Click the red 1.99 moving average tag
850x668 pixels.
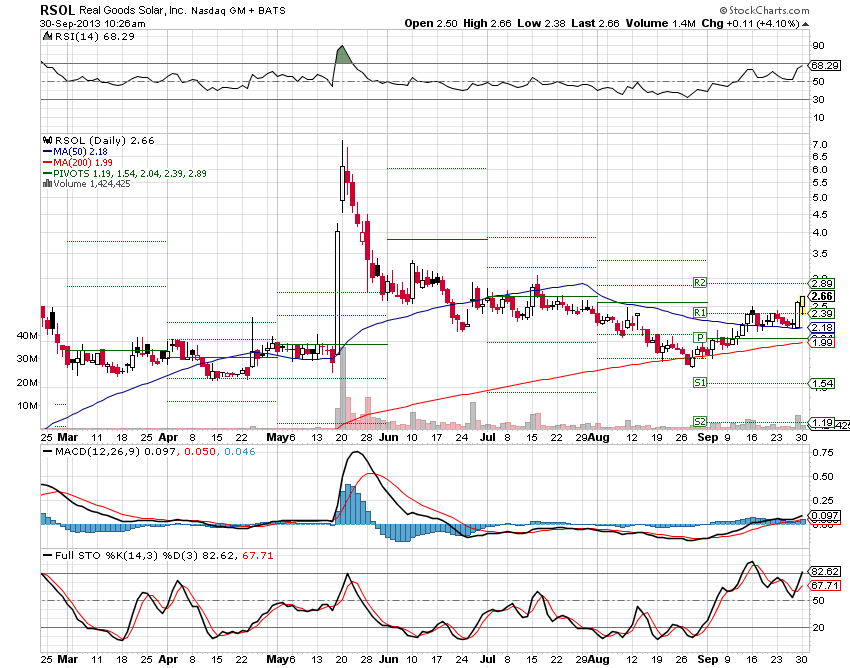[x=822, y=343]
